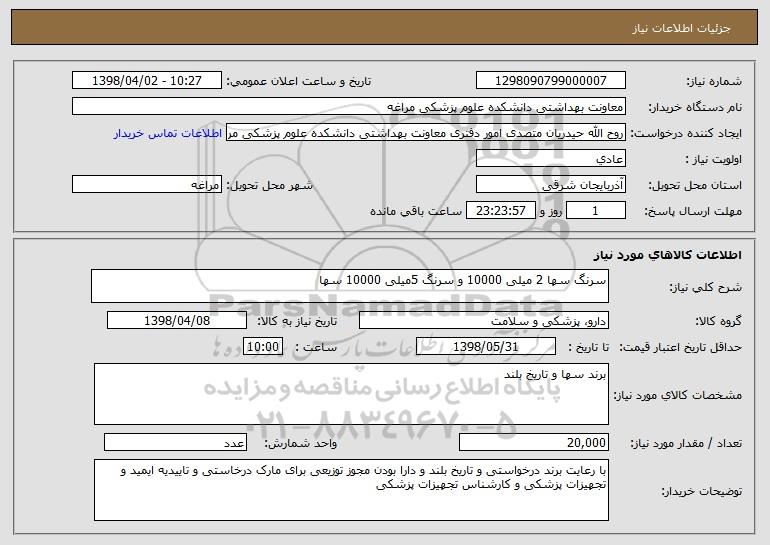The height and width of the screenshot is (545, 770).
Task: Click the label مشخصات کالای مورد نیاز
Action: coord(678,395)
